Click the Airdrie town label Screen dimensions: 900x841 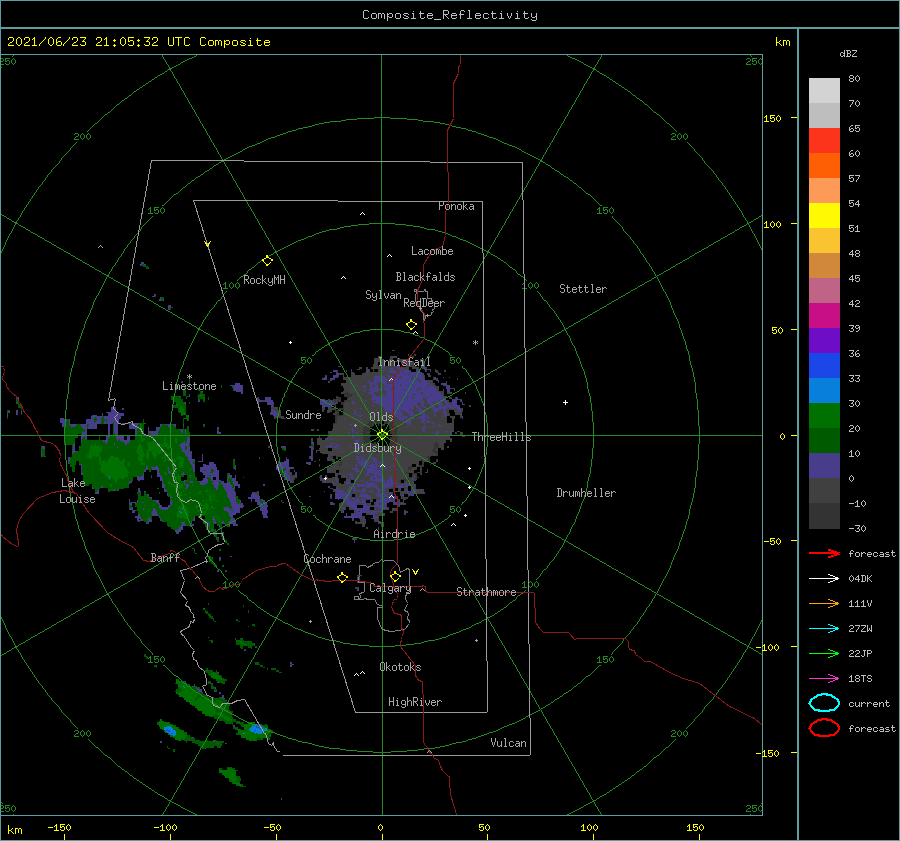click(x=394, y=534)
